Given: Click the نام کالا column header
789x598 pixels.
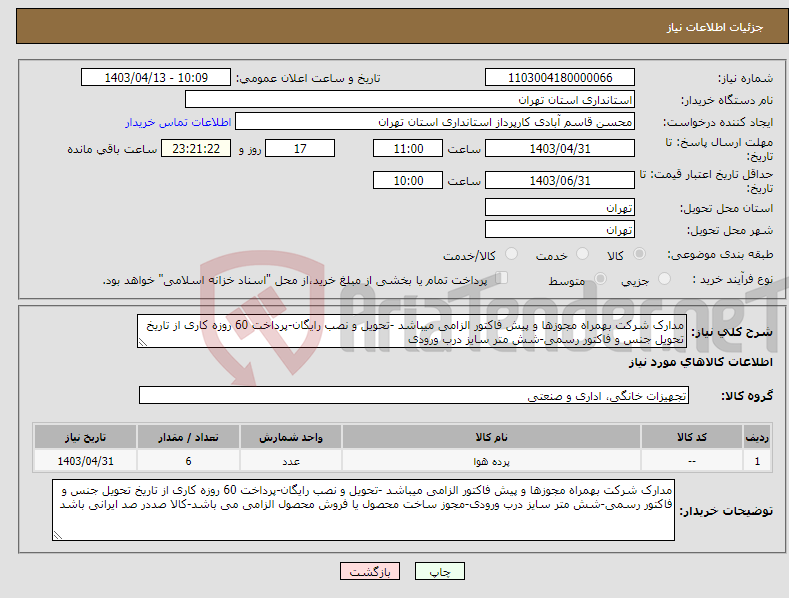Looking at the screenshot, I should click(x=491, y=437).
